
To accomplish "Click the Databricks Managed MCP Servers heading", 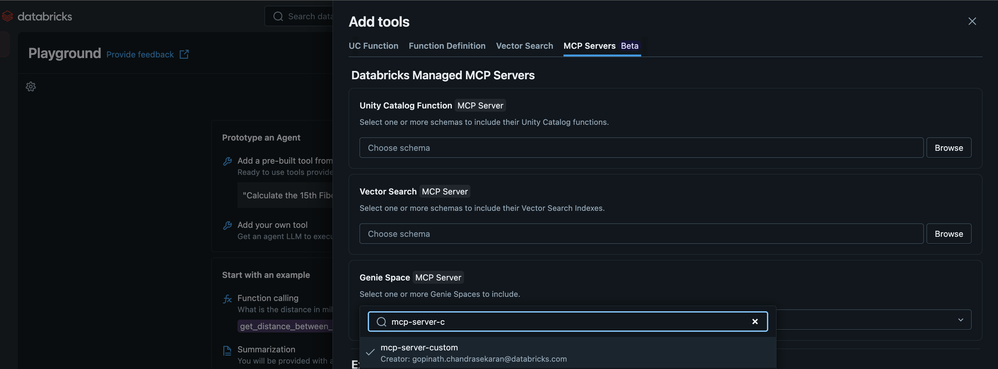I will click(443, 75).
